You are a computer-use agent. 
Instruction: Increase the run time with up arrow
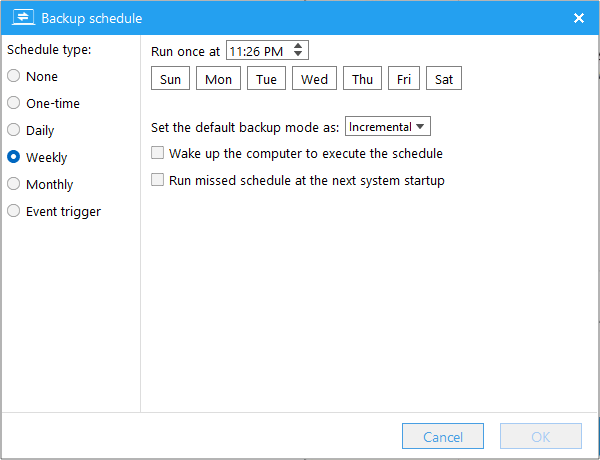(x=300, y=46)
